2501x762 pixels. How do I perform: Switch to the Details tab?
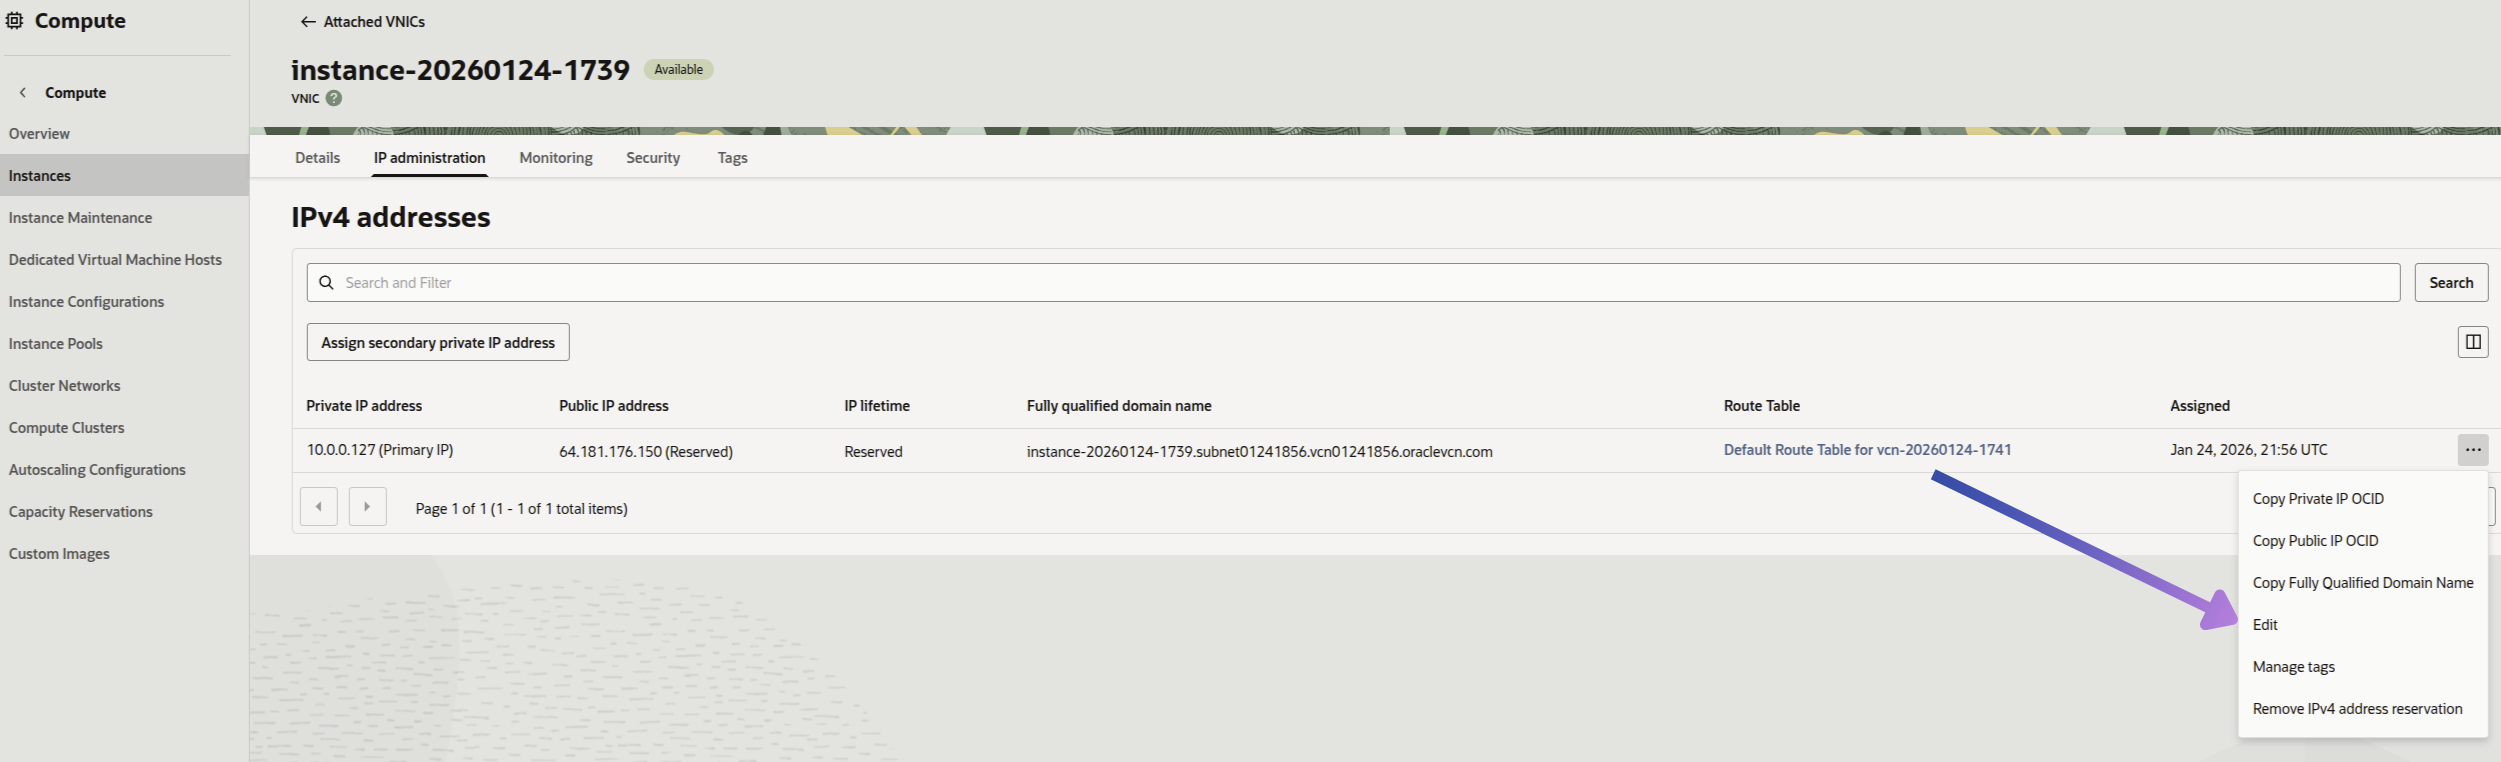317,158
